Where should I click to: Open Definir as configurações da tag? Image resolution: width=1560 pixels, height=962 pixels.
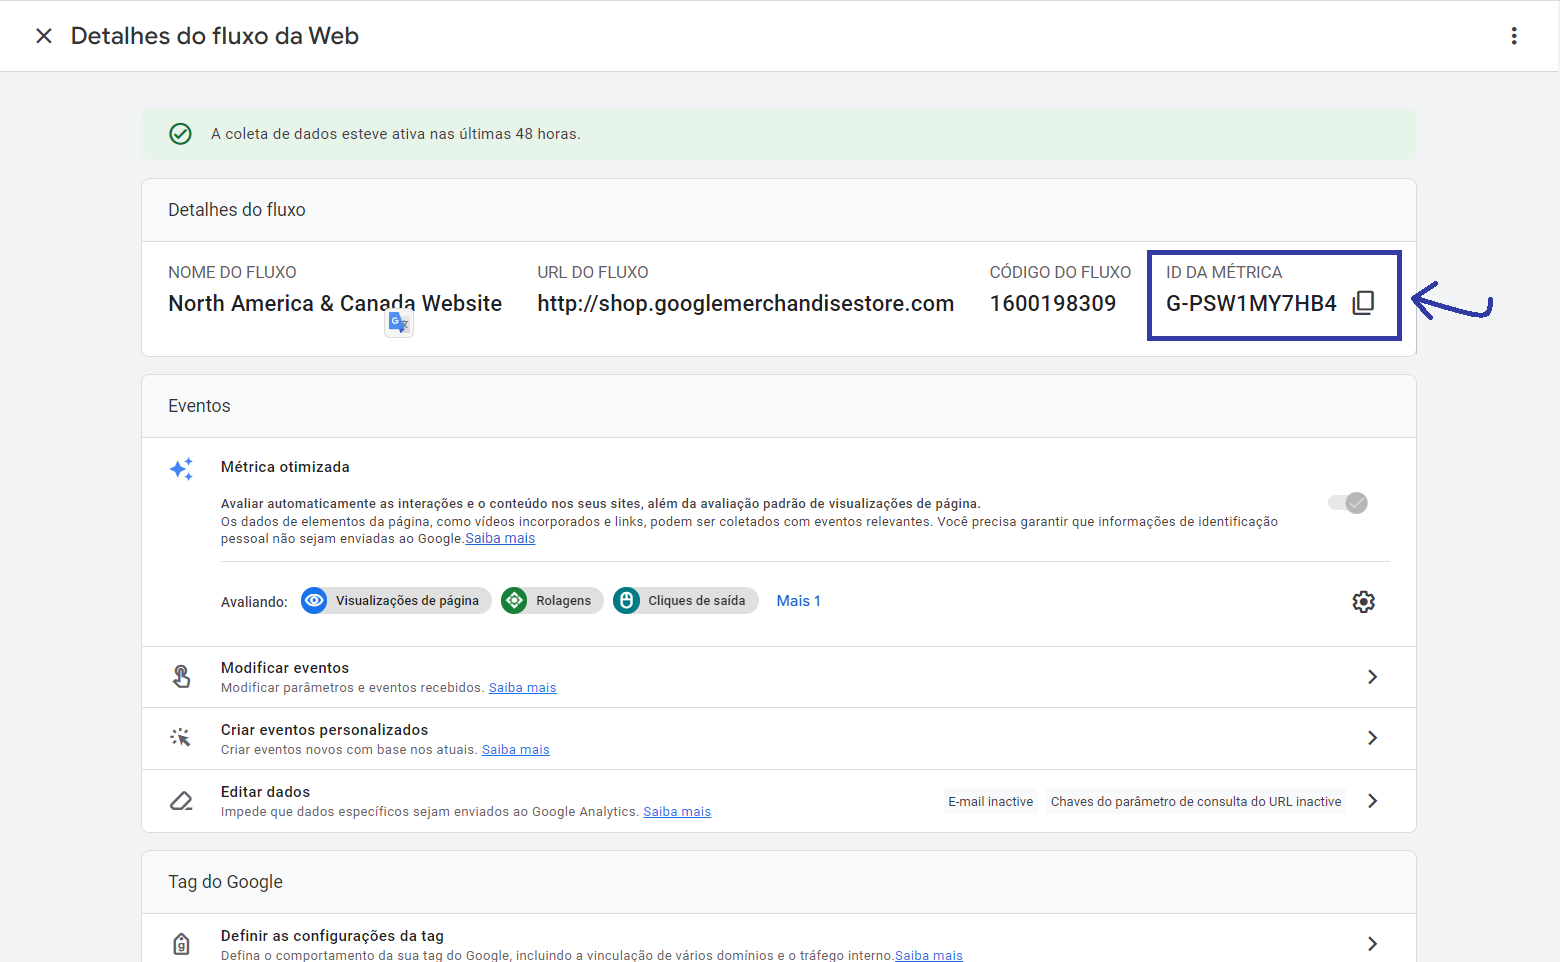coord(779,940)
